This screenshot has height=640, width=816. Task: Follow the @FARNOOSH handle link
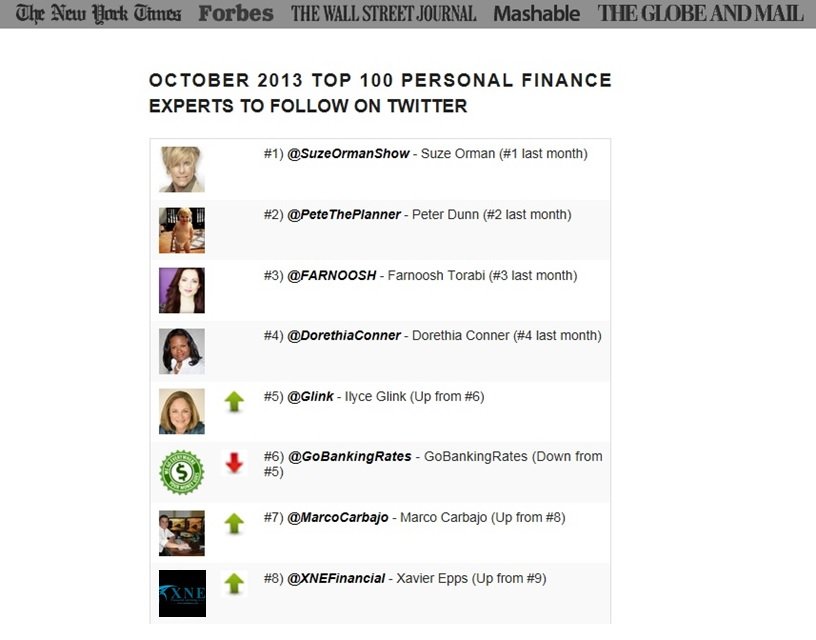pyautogui.click(x=332, y=275)
